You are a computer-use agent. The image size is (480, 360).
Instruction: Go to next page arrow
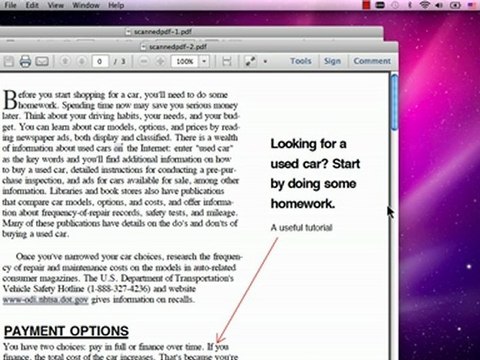click(81, 61)
